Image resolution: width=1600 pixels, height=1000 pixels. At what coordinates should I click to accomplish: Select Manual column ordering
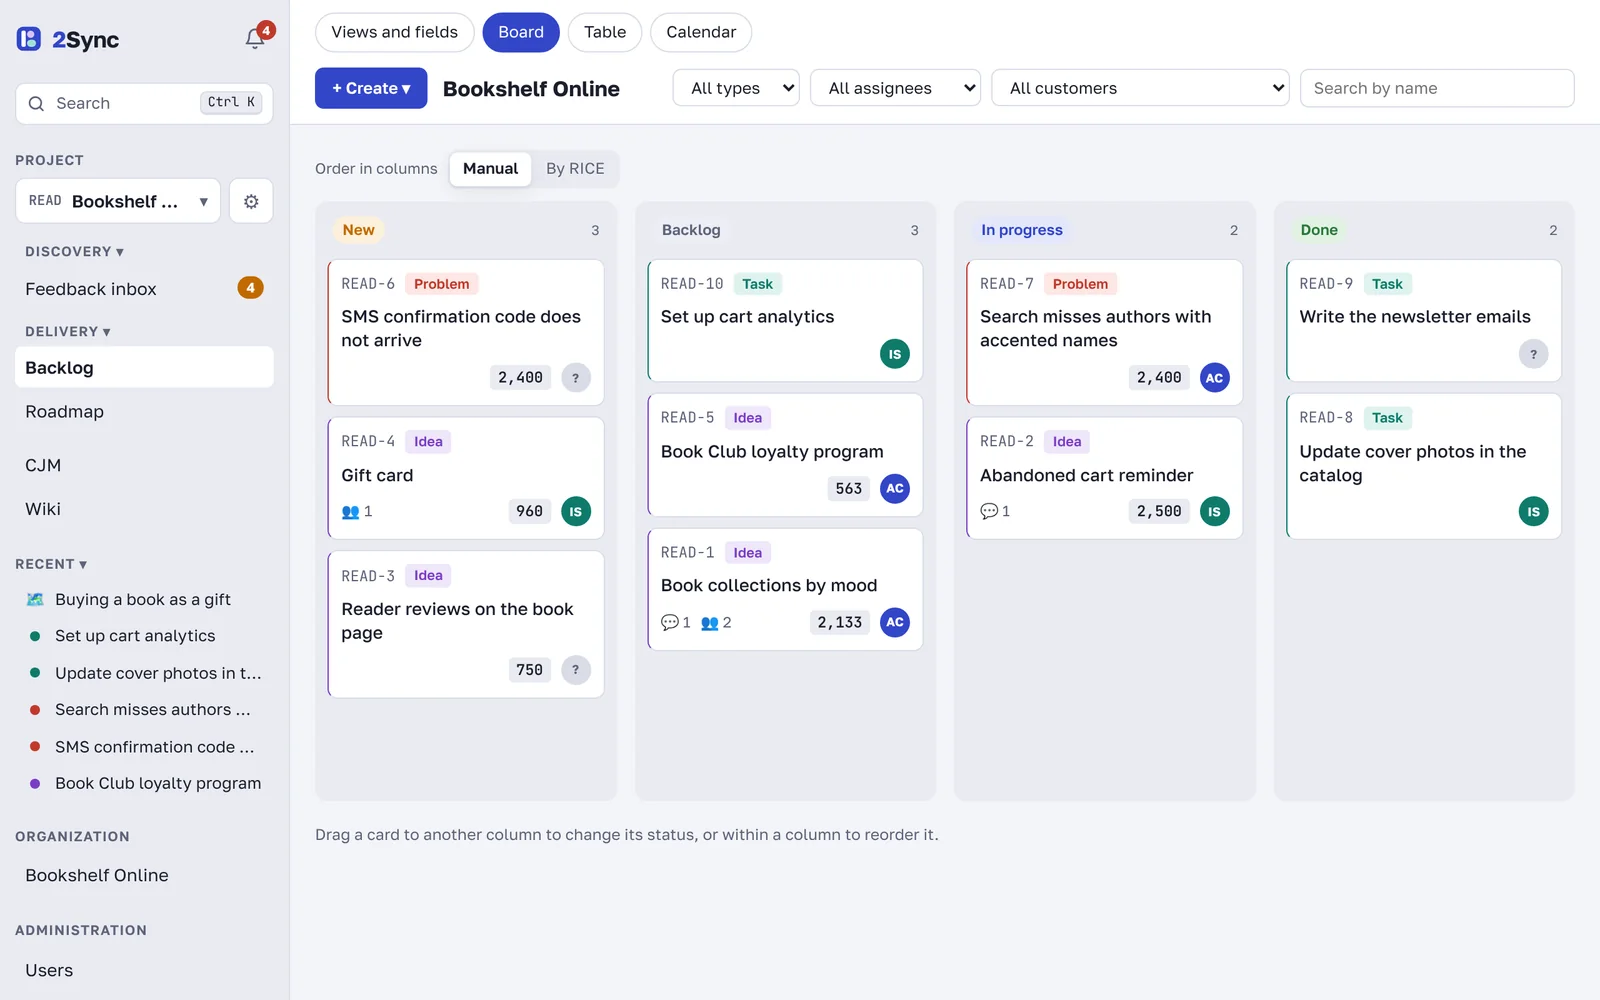490,169
